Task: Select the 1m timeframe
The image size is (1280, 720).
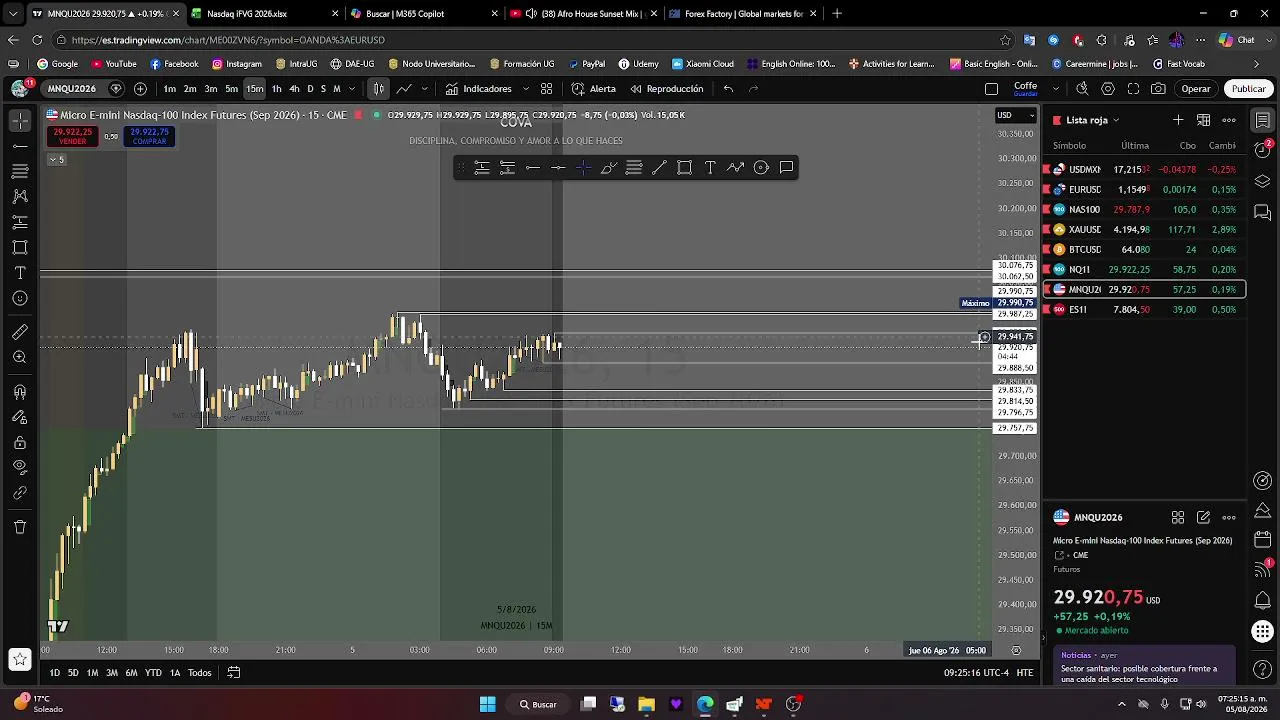Action: point(170,89)
